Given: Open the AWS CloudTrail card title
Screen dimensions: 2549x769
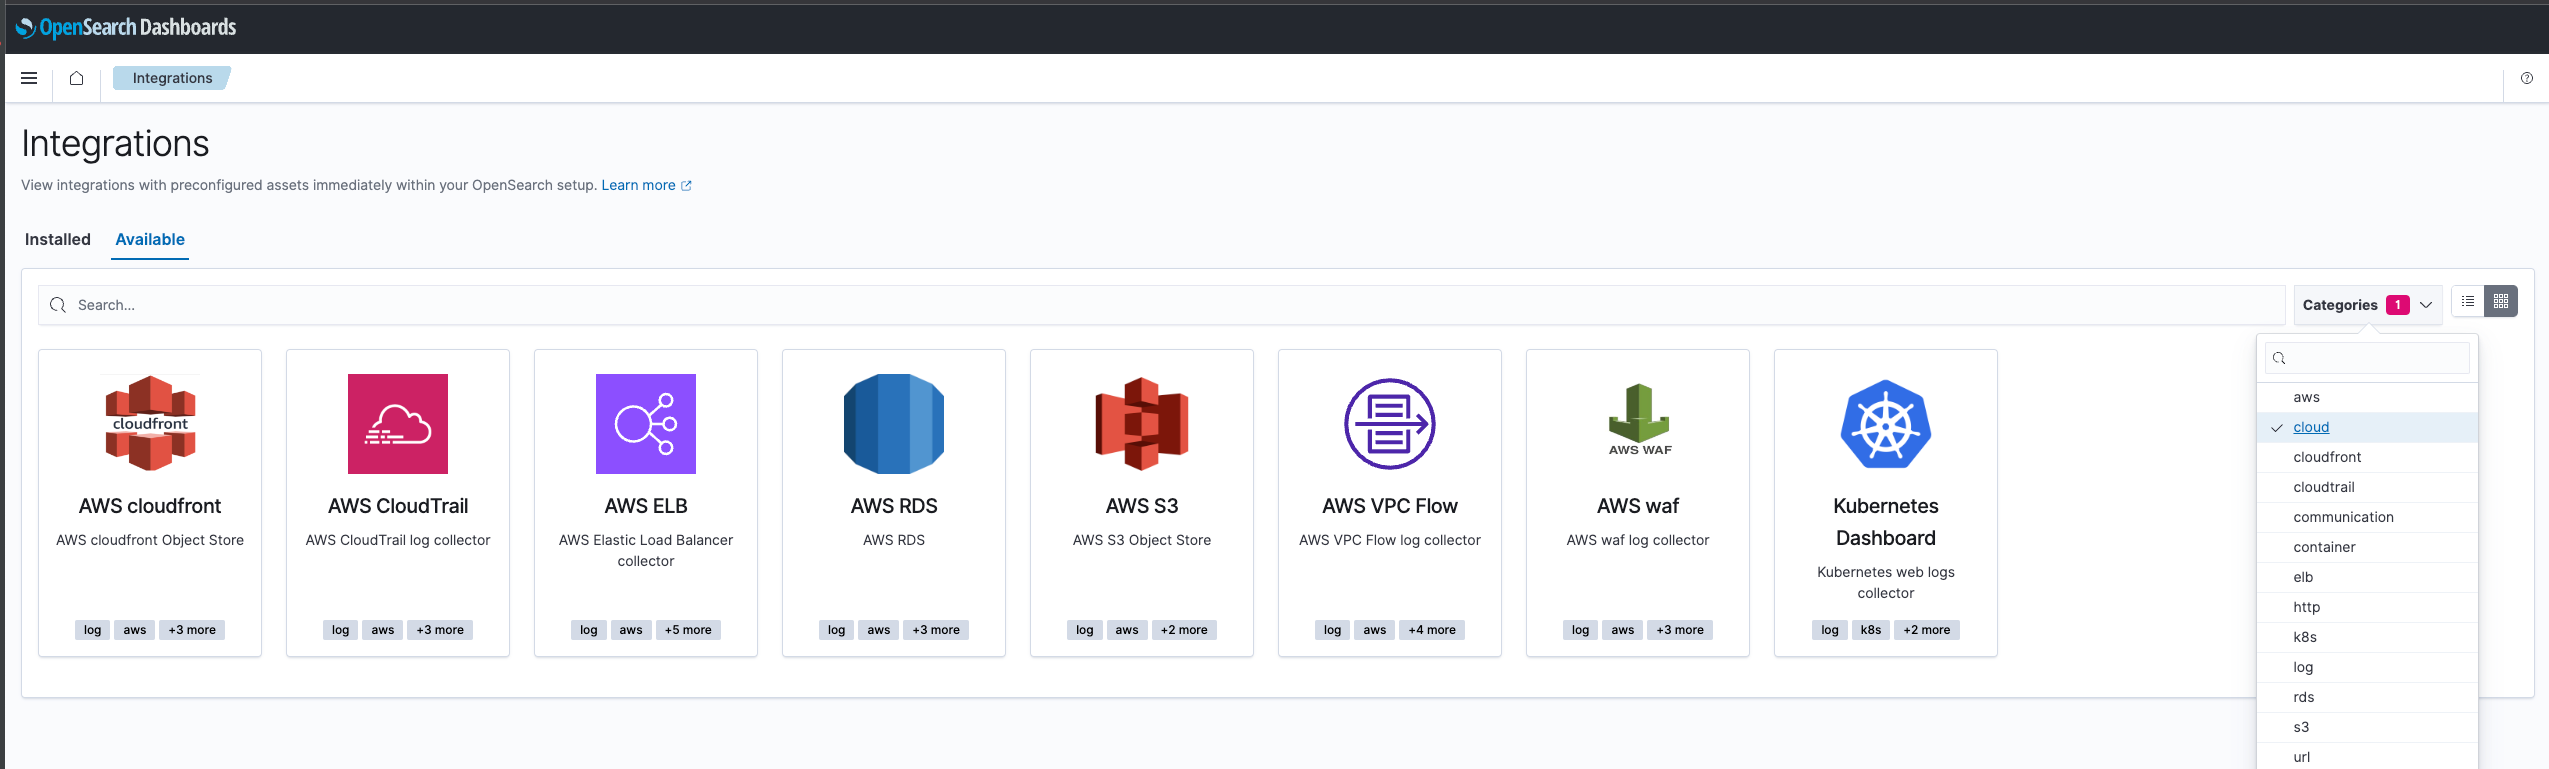Looking at the screenshot, I should tap(398, 506).
